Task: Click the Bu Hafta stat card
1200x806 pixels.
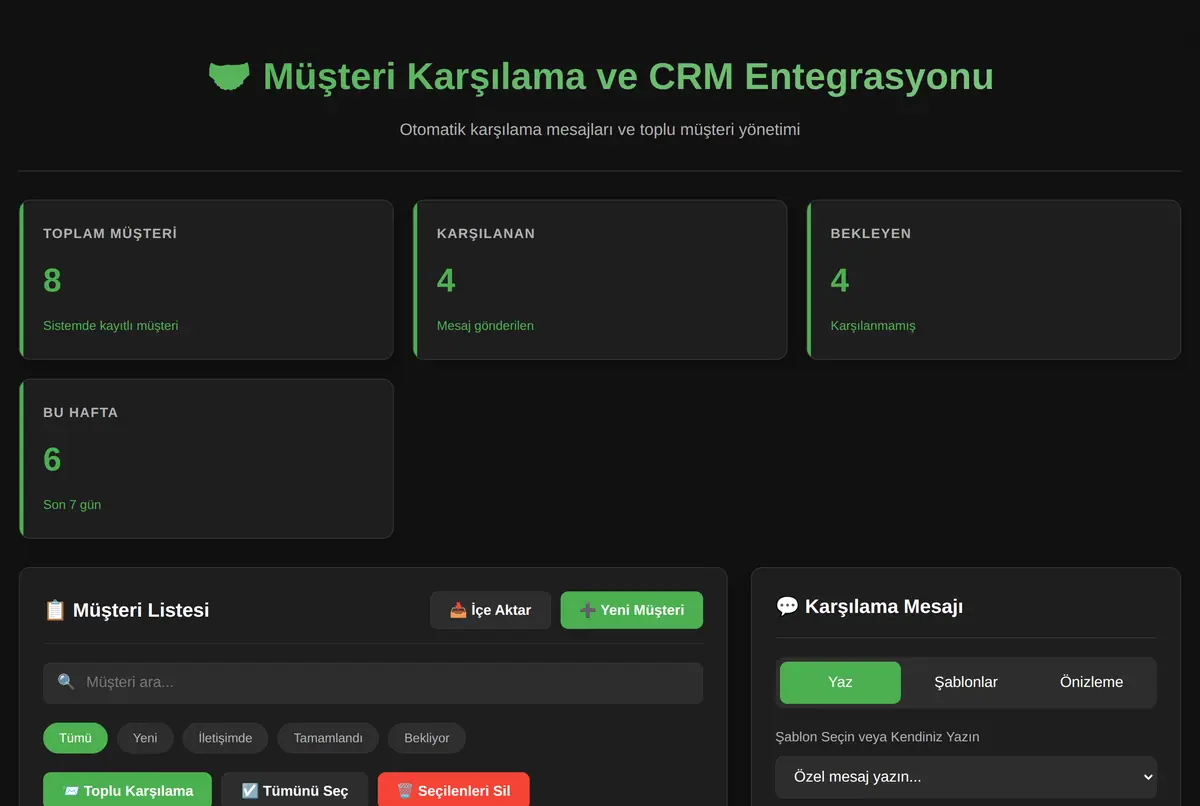Action: pos(206,459)
